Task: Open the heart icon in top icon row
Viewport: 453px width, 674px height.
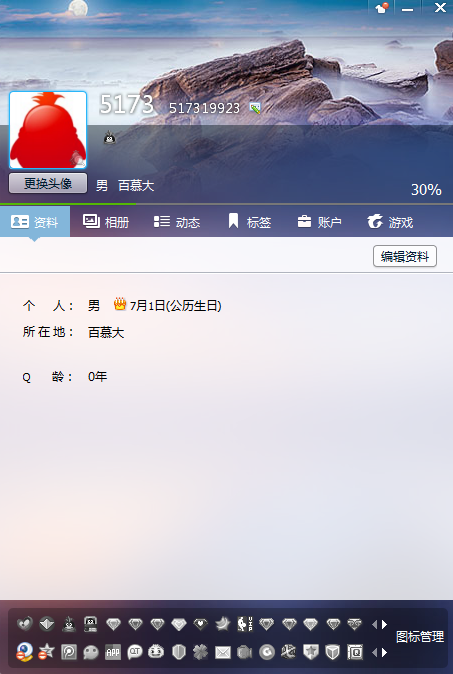Action: click(24, 624)
